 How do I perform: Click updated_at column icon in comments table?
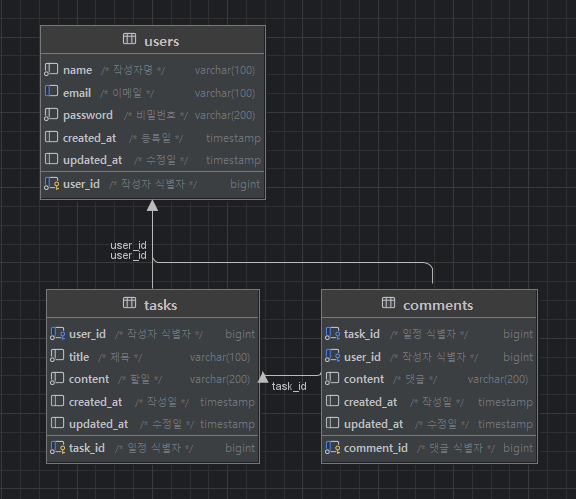tap(332, 423)
